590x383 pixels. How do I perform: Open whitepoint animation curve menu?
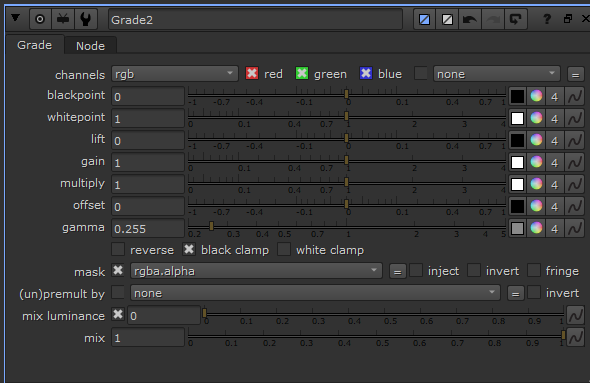tap(575, 119)
